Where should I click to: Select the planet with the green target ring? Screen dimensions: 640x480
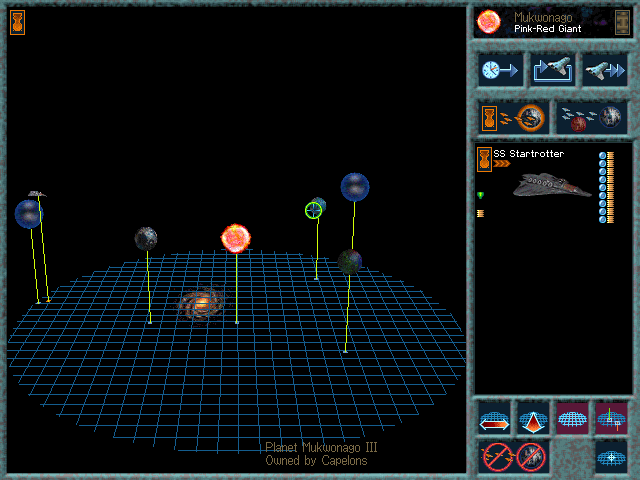coord(316,208)
